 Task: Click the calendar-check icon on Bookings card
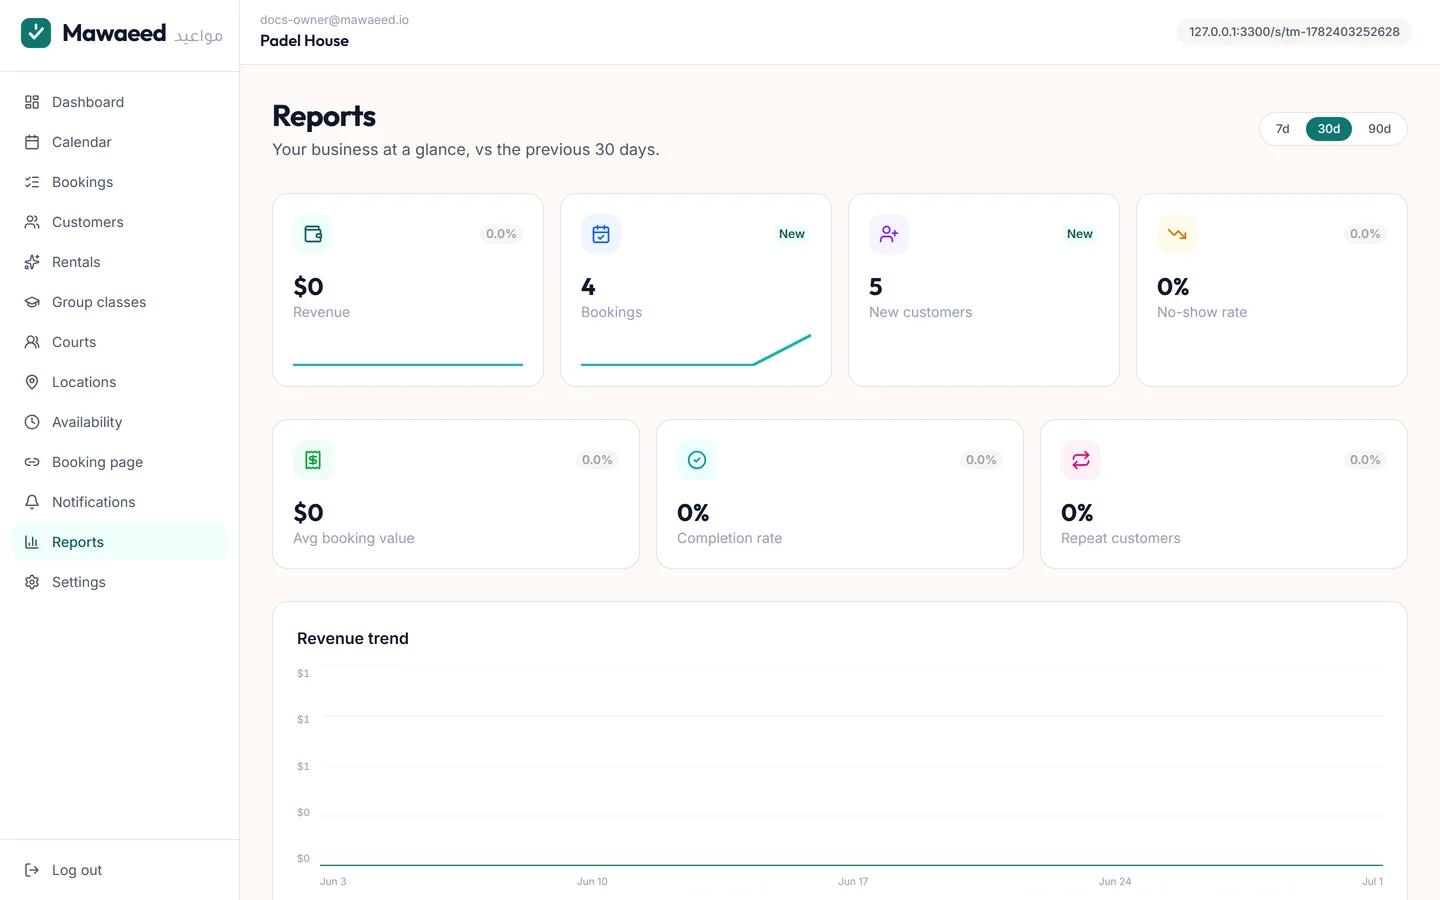pos(601,234)
